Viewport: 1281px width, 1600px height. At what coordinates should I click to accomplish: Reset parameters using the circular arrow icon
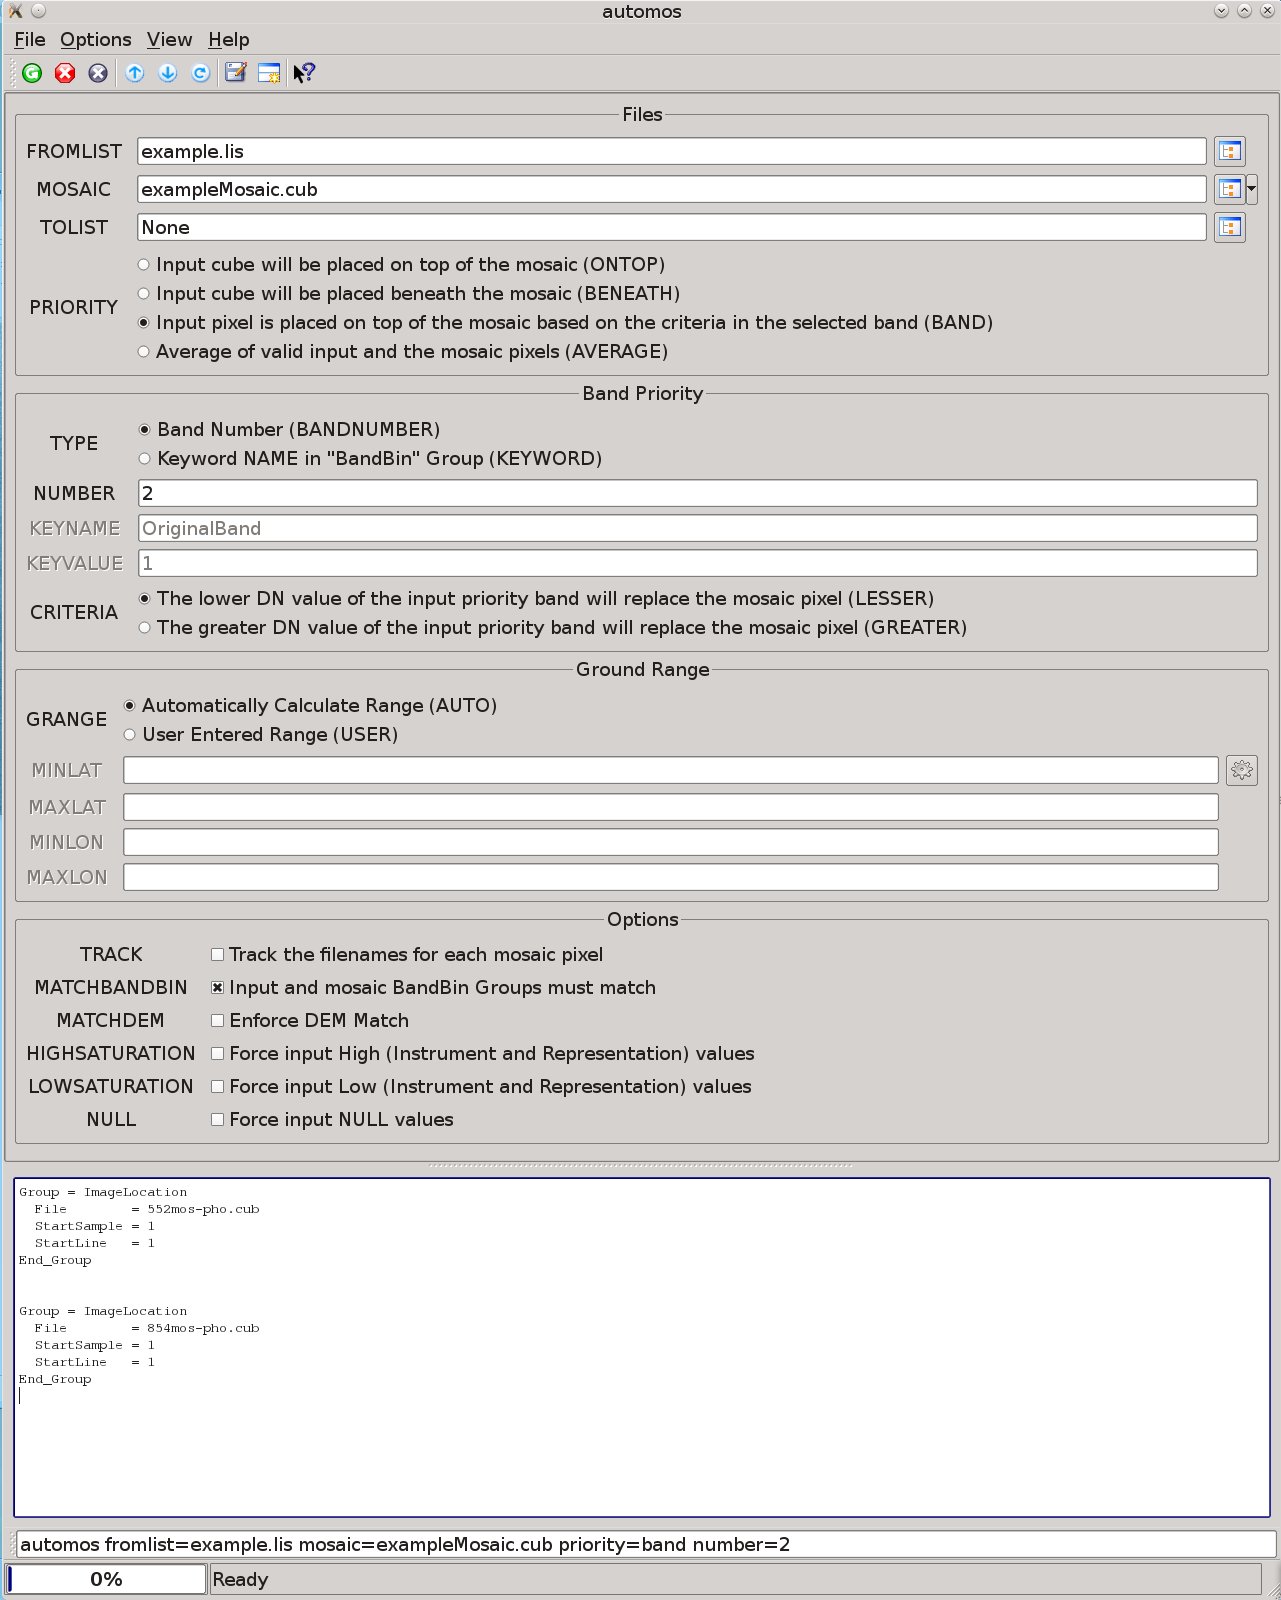pyautogui.click(x=201, y=73)
